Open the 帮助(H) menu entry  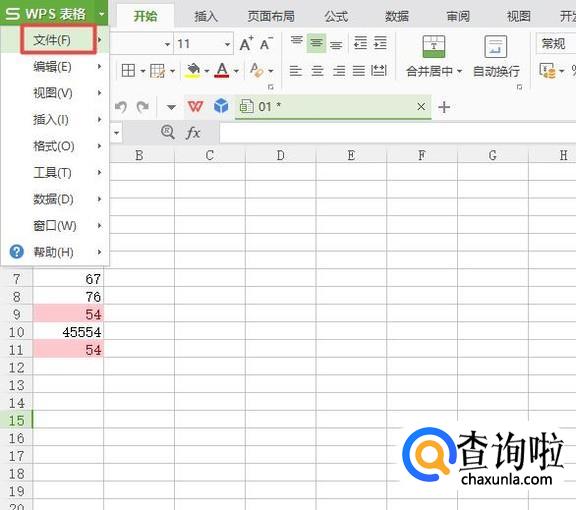(55, 252)
